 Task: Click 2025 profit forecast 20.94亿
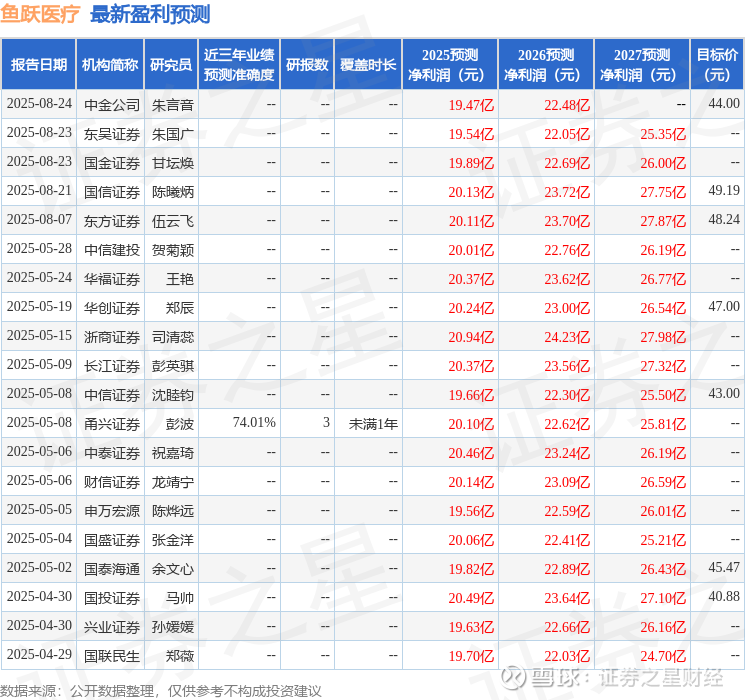[471, 337]
